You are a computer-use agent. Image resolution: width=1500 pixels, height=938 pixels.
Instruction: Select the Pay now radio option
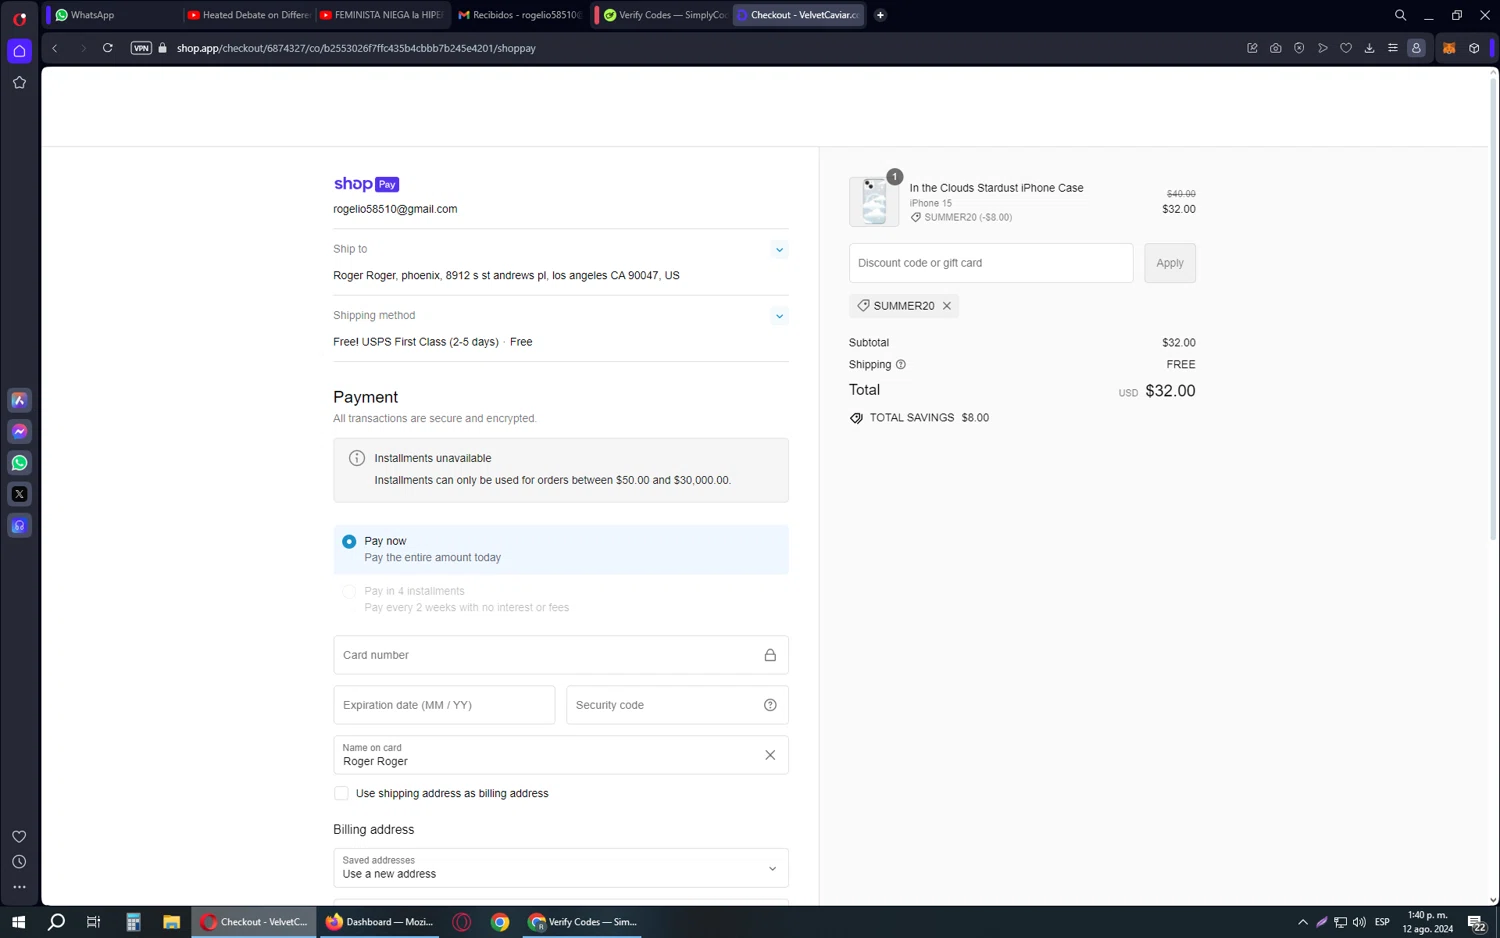pos(349,542)
